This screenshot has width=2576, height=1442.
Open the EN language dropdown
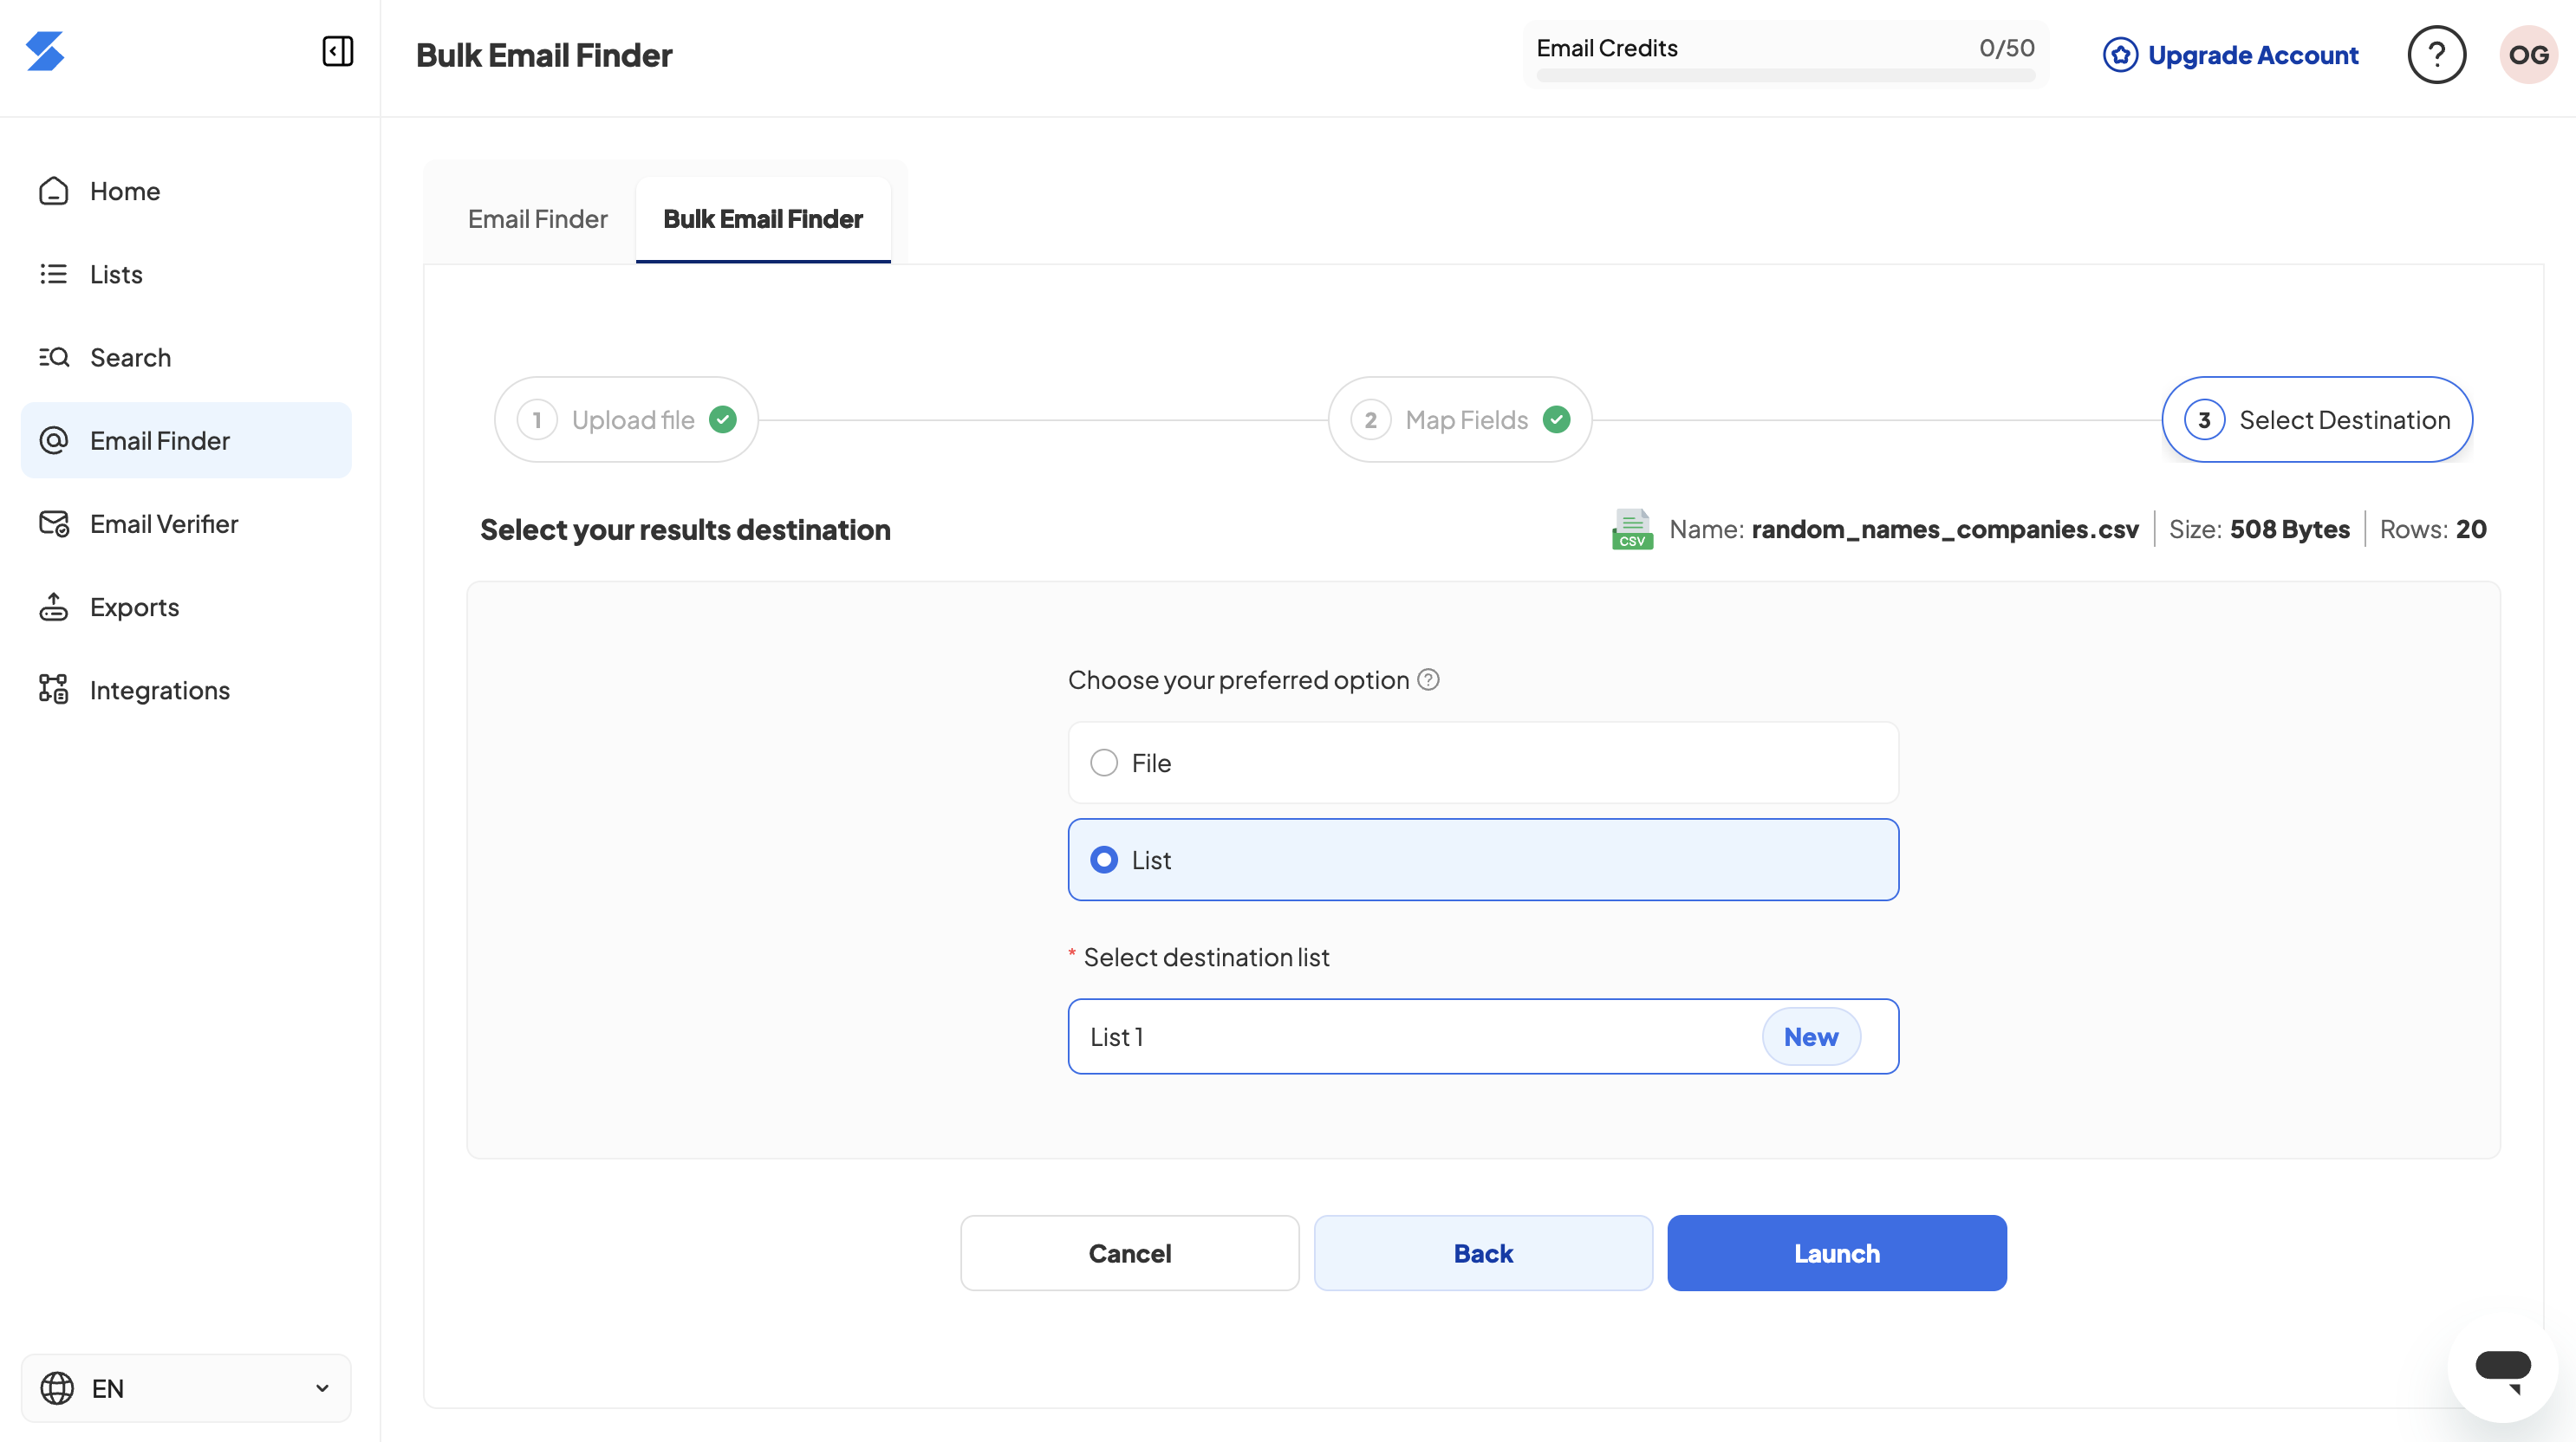click(186, 1388)
